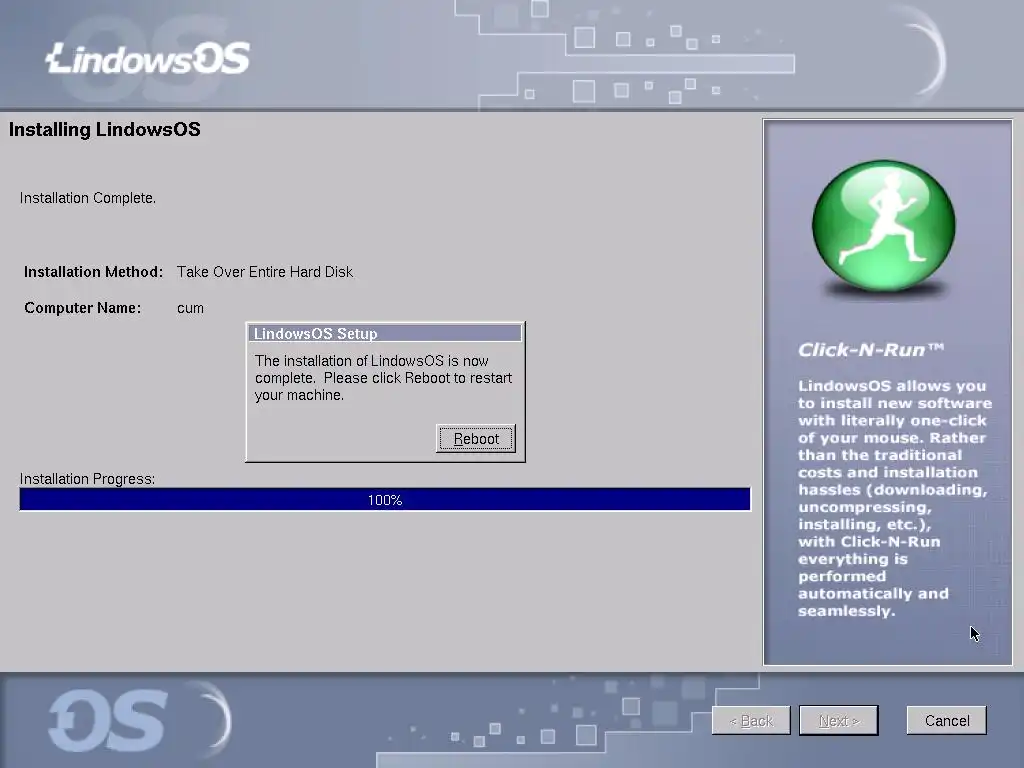
Task: Click the 'Installation Complete.' status text
Action: pos(88,198)
